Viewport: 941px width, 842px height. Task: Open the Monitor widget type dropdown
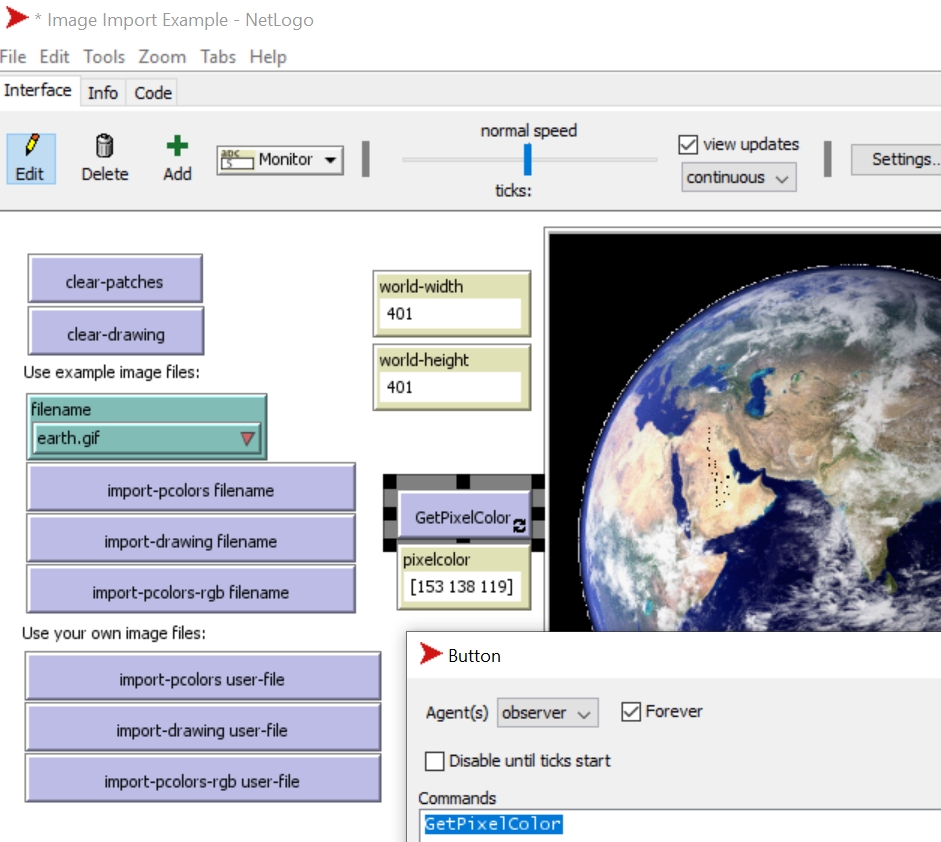280,160
